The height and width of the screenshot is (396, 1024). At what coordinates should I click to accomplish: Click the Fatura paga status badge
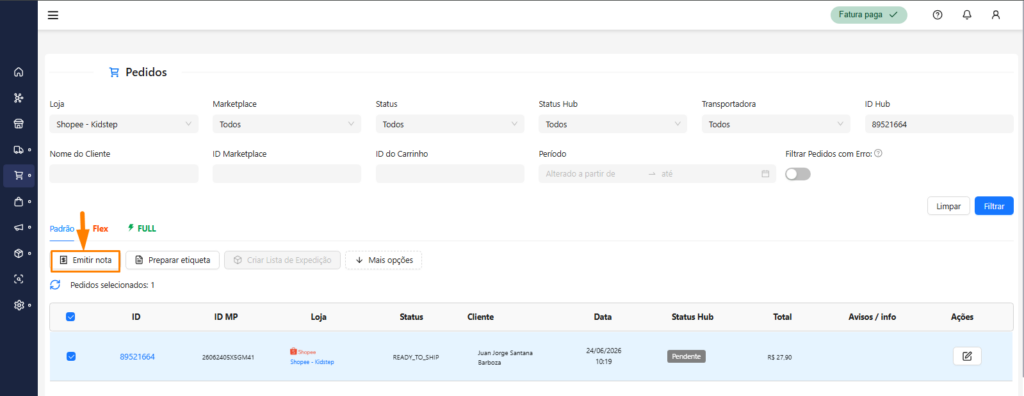[869, 15]
